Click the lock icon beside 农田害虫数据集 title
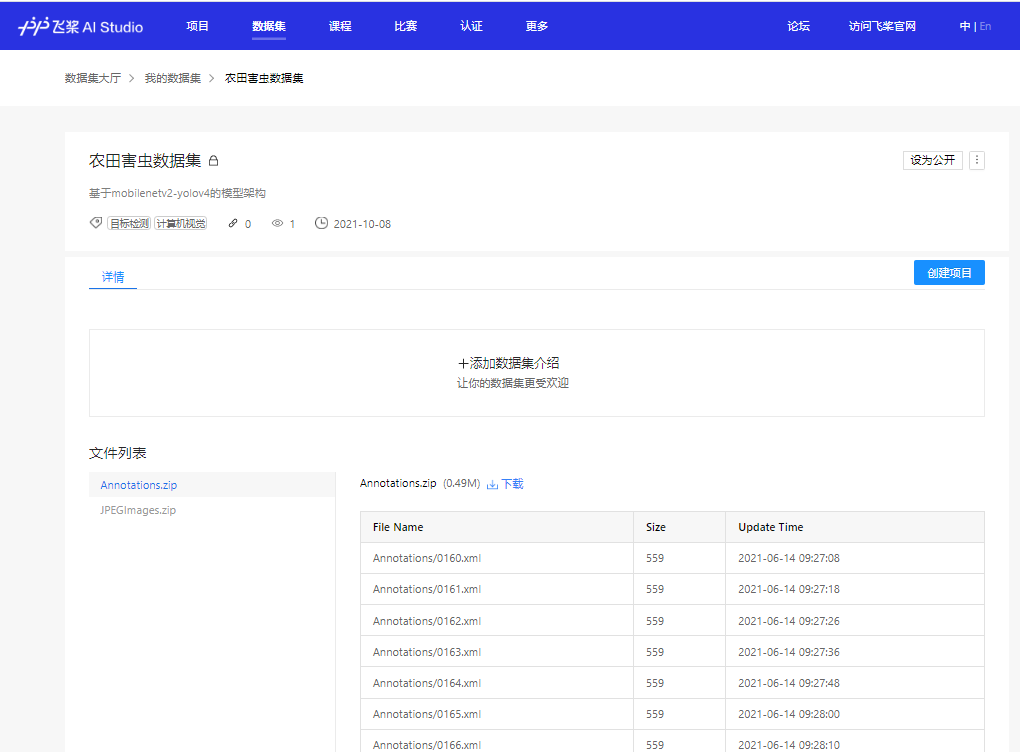 (x=213, y=160)
